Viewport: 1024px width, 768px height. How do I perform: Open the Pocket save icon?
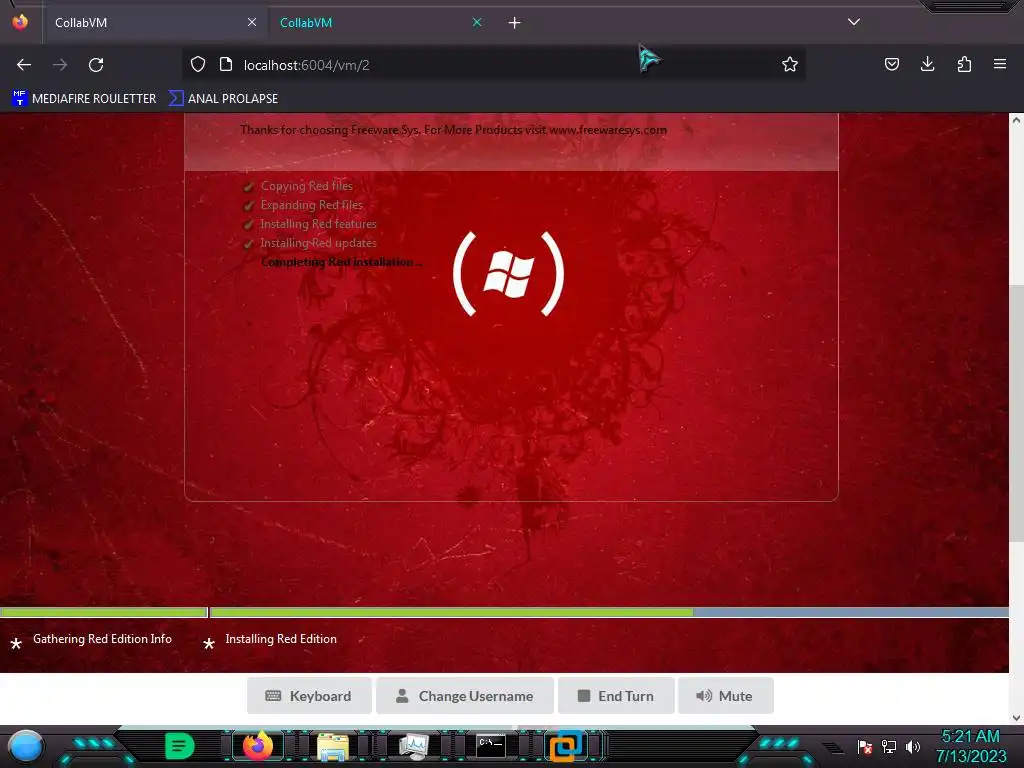point(892,64)
